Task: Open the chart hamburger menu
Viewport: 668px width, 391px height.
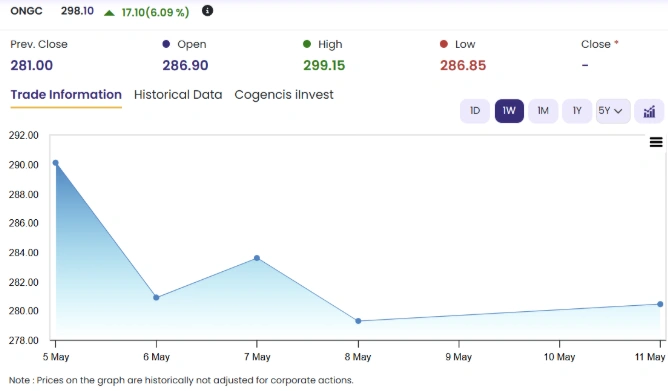Action: pyautogui.click(x=656, y=142)
